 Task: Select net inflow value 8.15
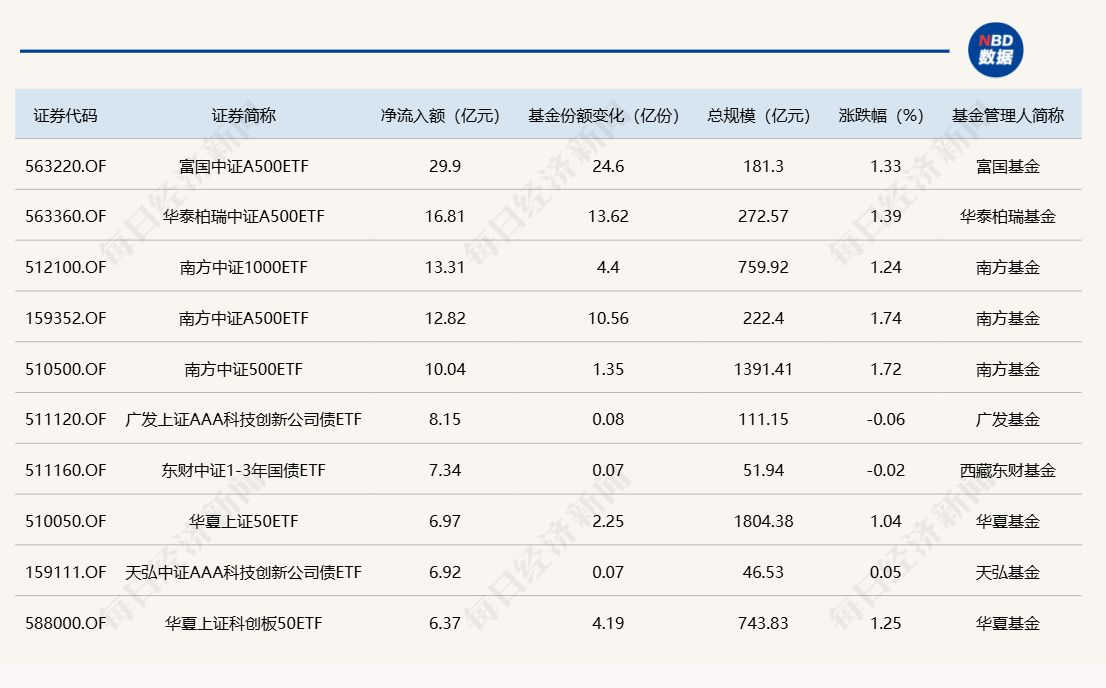[x=445, y=419]
